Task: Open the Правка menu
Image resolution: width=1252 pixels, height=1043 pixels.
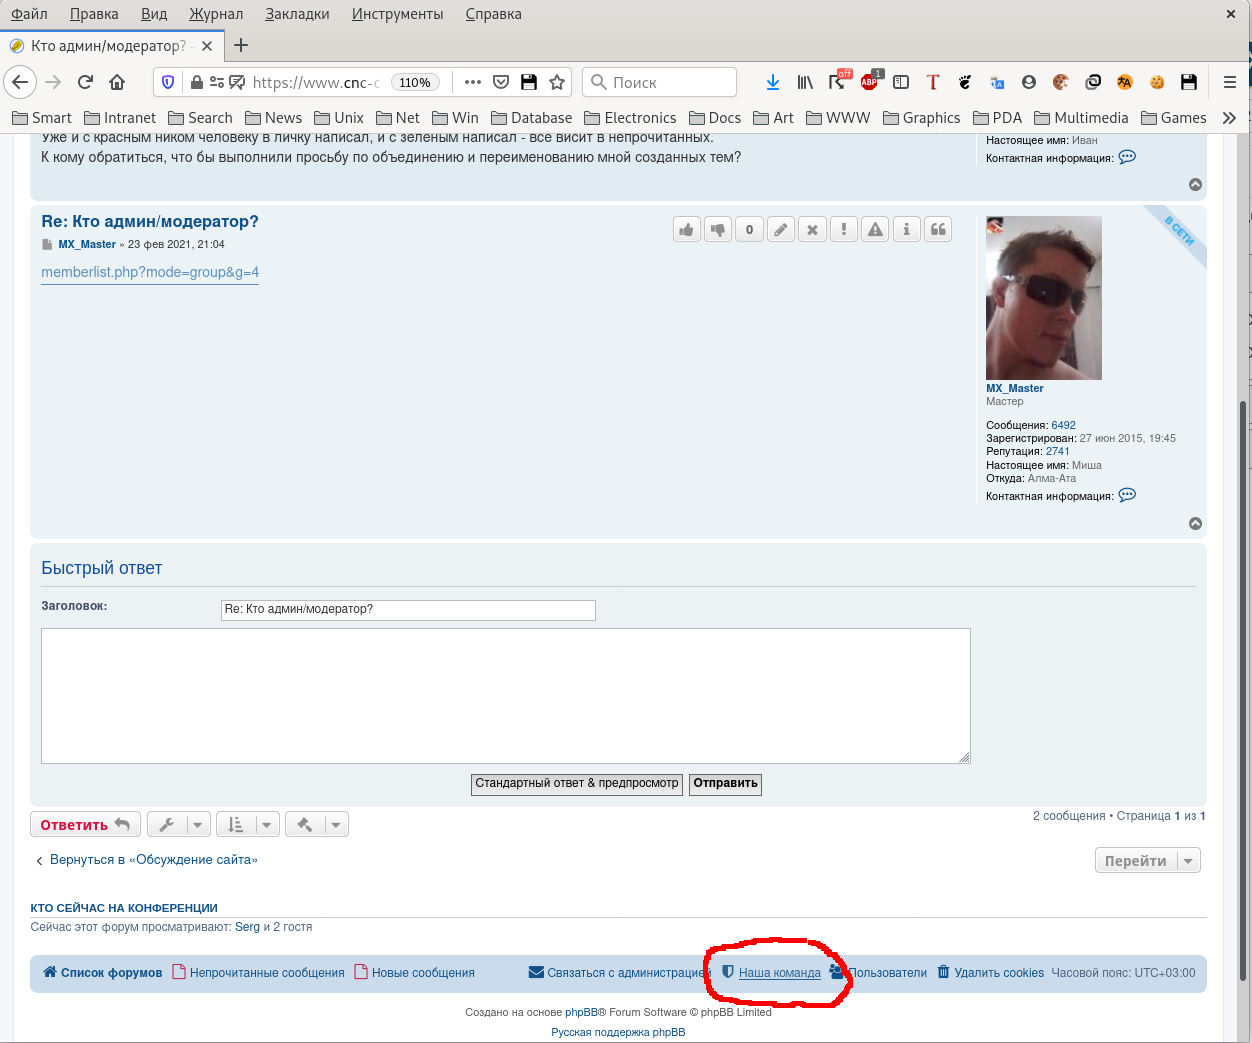Action: pos(94,14)
